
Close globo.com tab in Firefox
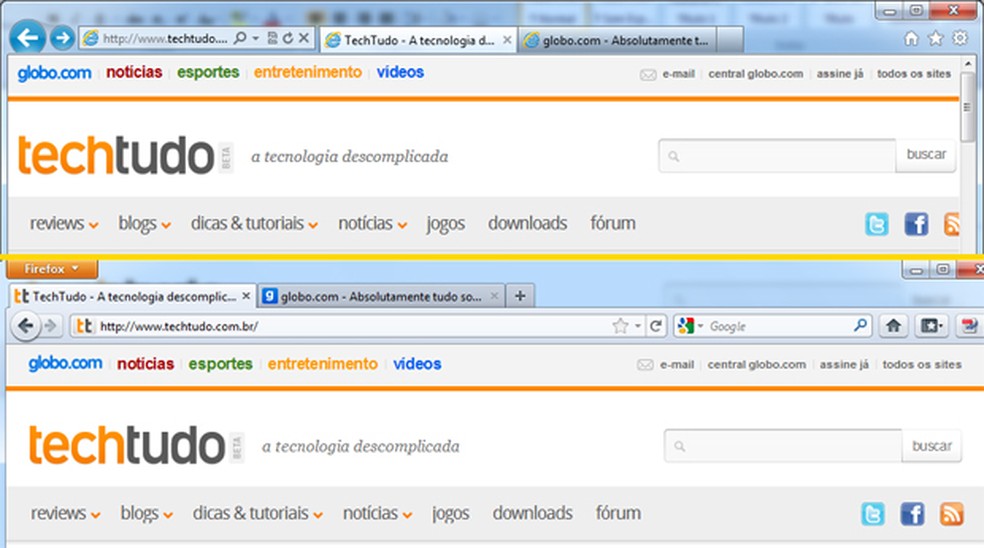point(495,296)
